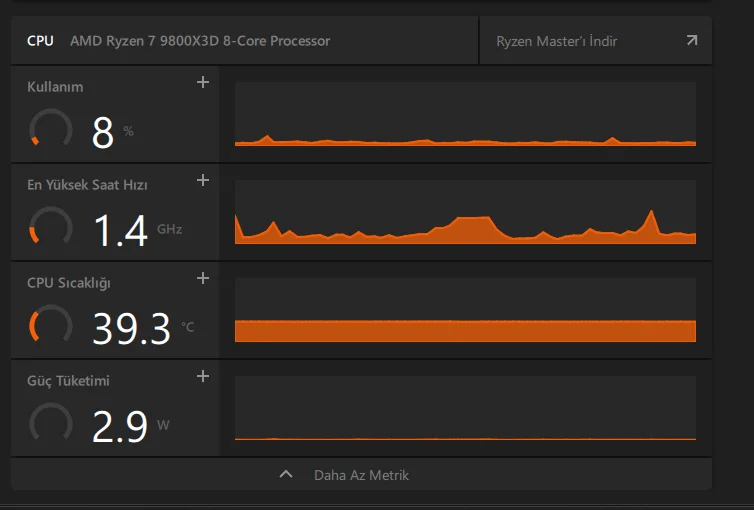This screenshot has width=754, height=510.
Task: Click the Güç Tüketimi label
Action: pos(68,381)
